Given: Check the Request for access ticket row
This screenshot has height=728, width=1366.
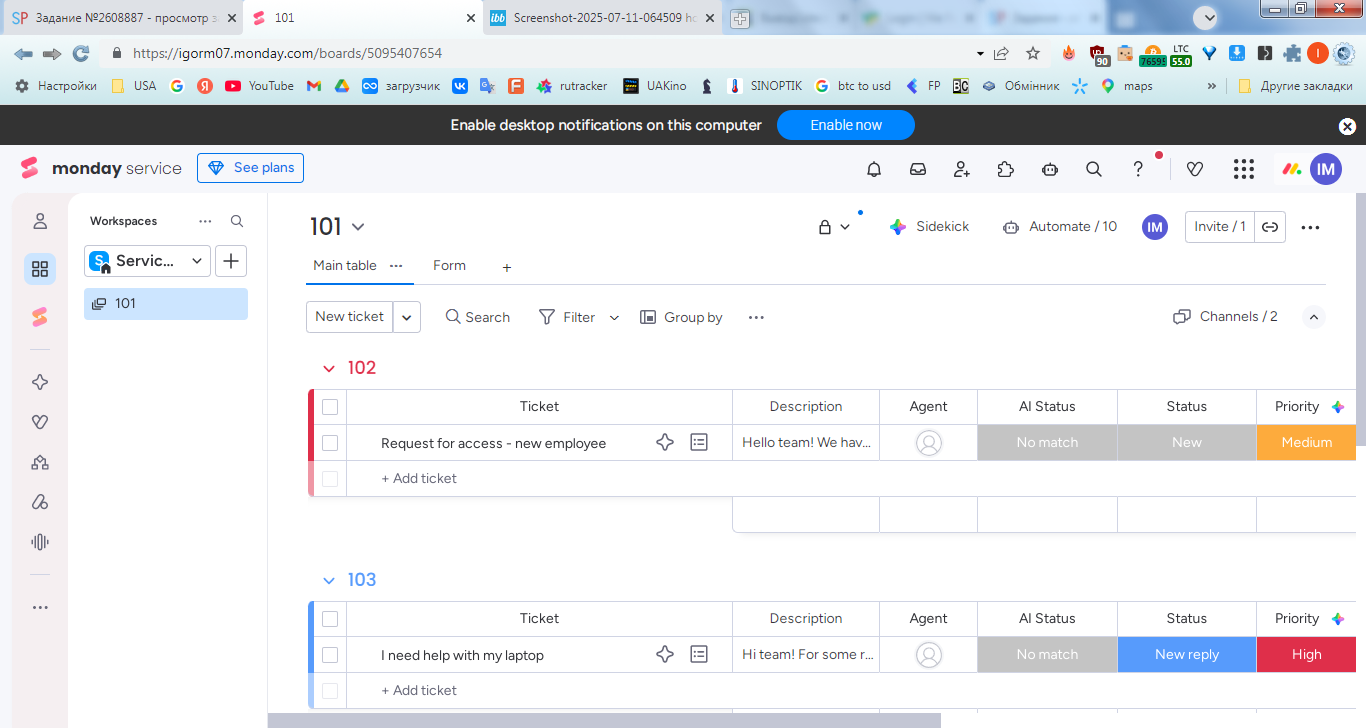Looking at the screenshot, I should (x=330, y=443).
